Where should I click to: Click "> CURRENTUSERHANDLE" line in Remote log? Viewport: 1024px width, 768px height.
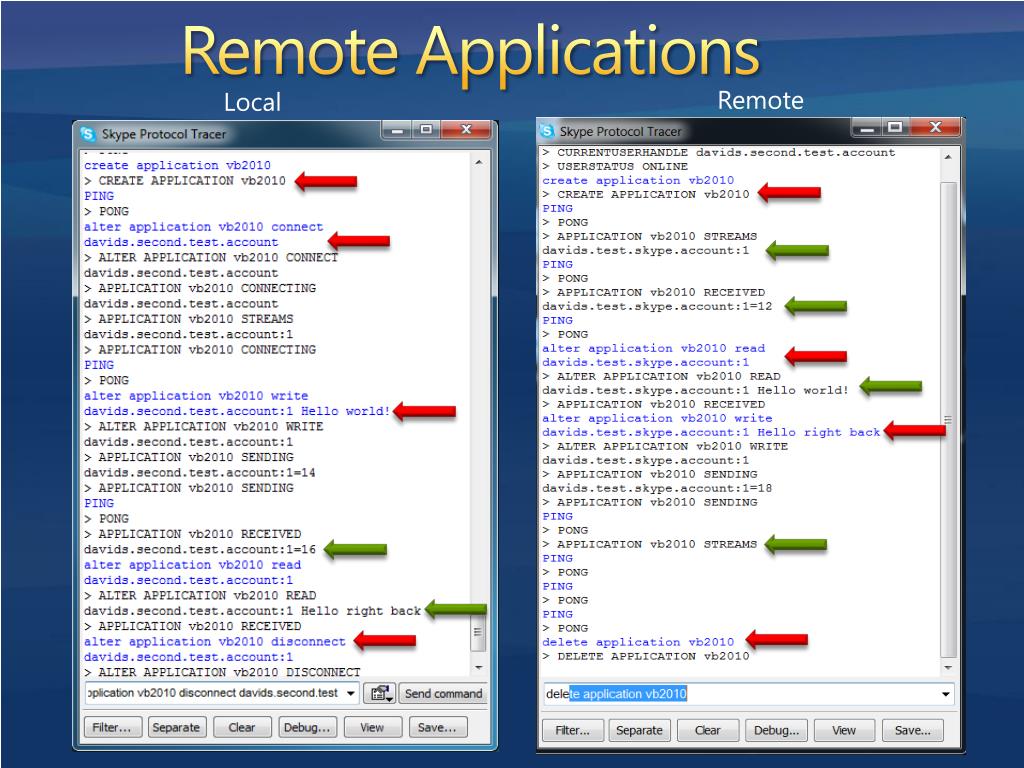[x=718, y=153]
